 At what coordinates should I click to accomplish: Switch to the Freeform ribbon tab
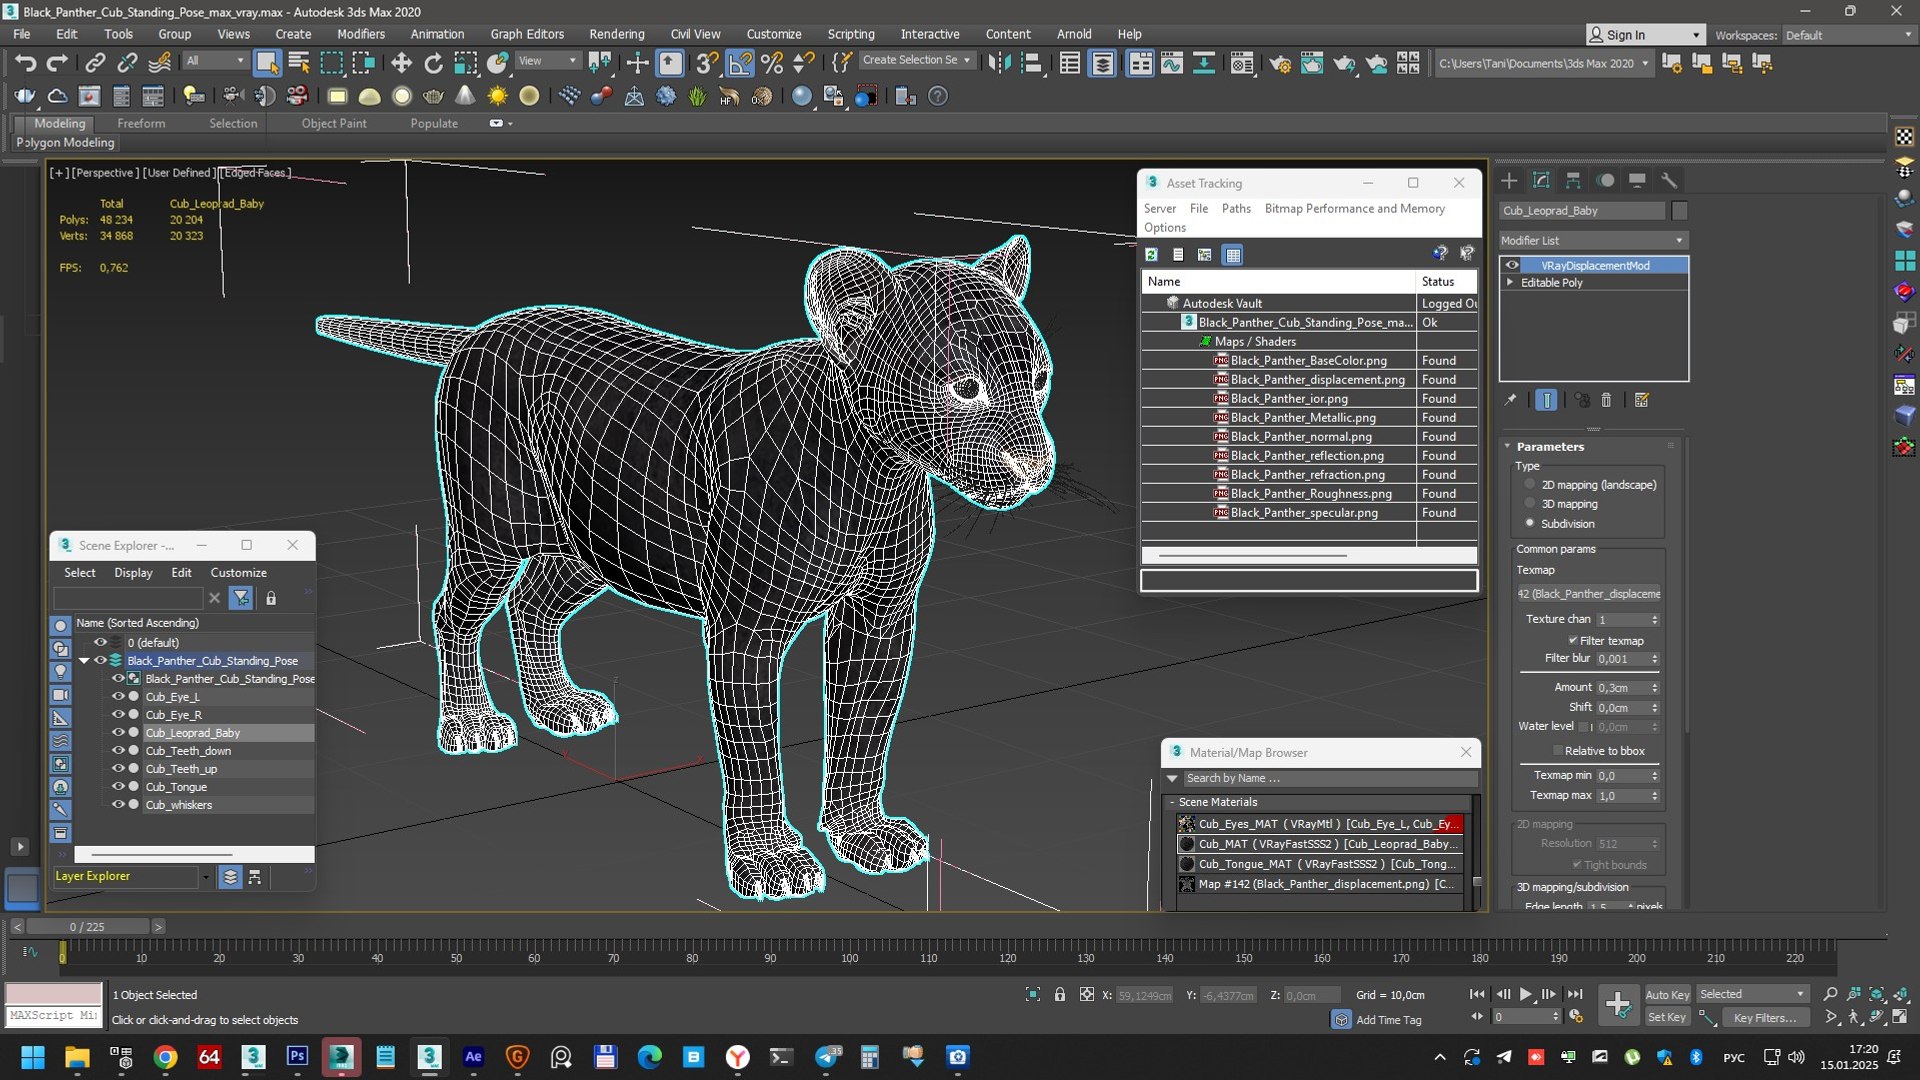click(141, 124)
